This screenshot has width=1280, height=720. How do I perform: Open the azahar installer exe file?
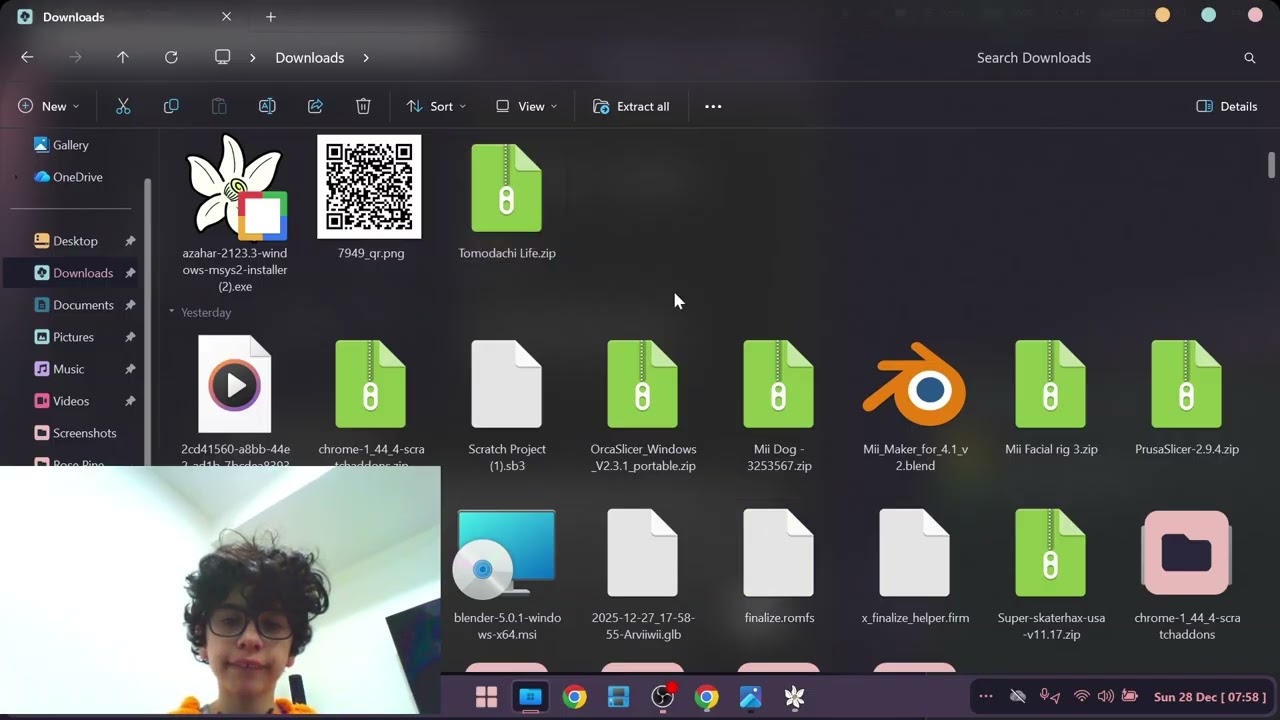pyautogui.click(x=235, y=214)
